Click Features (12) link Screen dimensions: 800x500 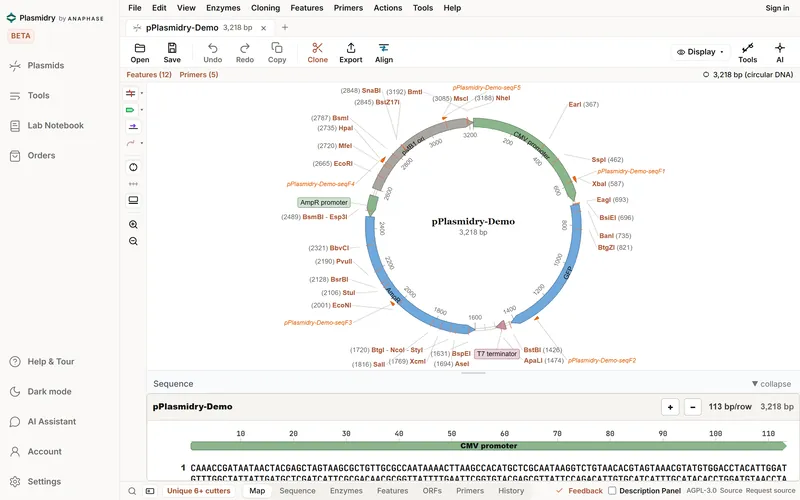click(149, 74)
